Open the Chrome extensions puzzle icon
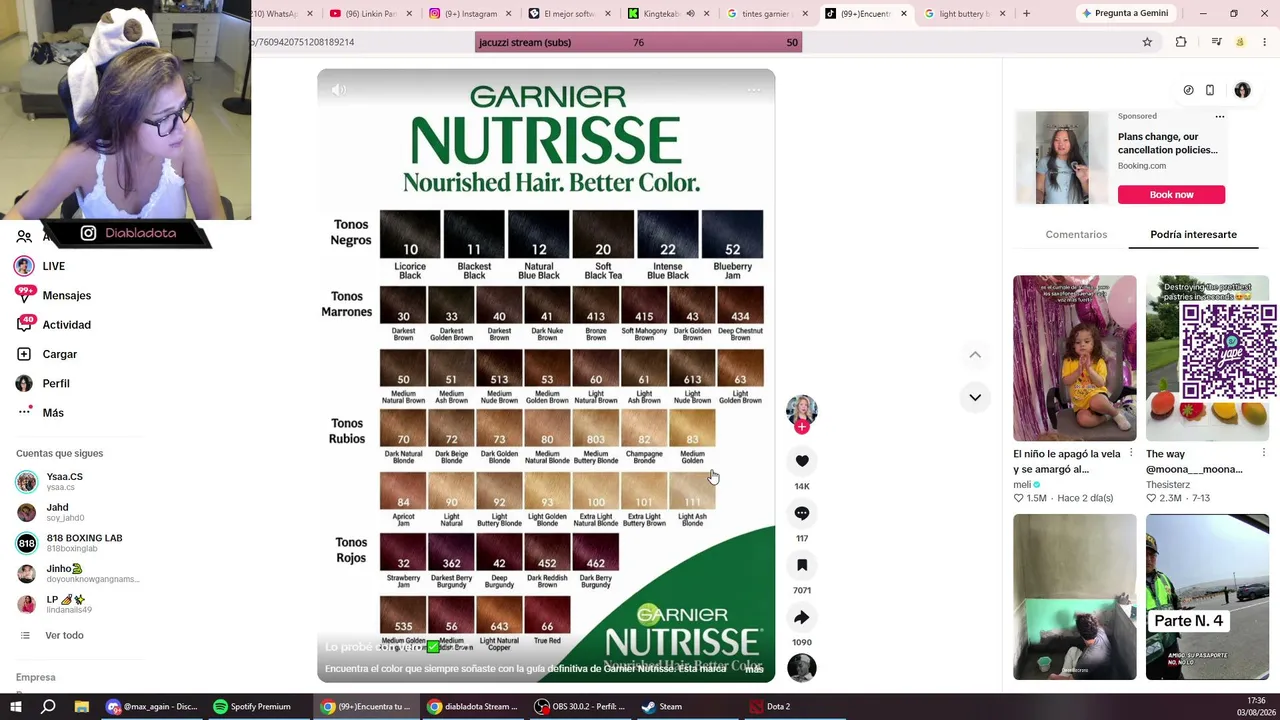Screen dimensions: 1280x720 pyautogui.click(x=1181, y=42)
